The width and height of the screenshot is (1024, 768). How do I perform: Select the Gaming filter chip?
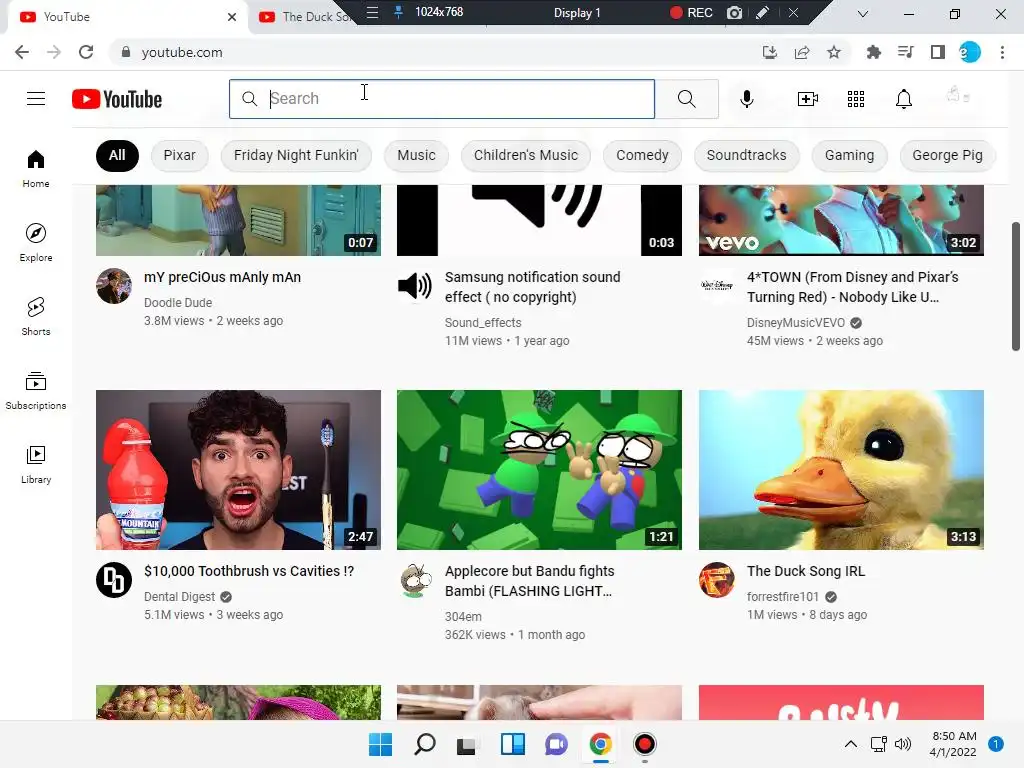click(849, 155)
